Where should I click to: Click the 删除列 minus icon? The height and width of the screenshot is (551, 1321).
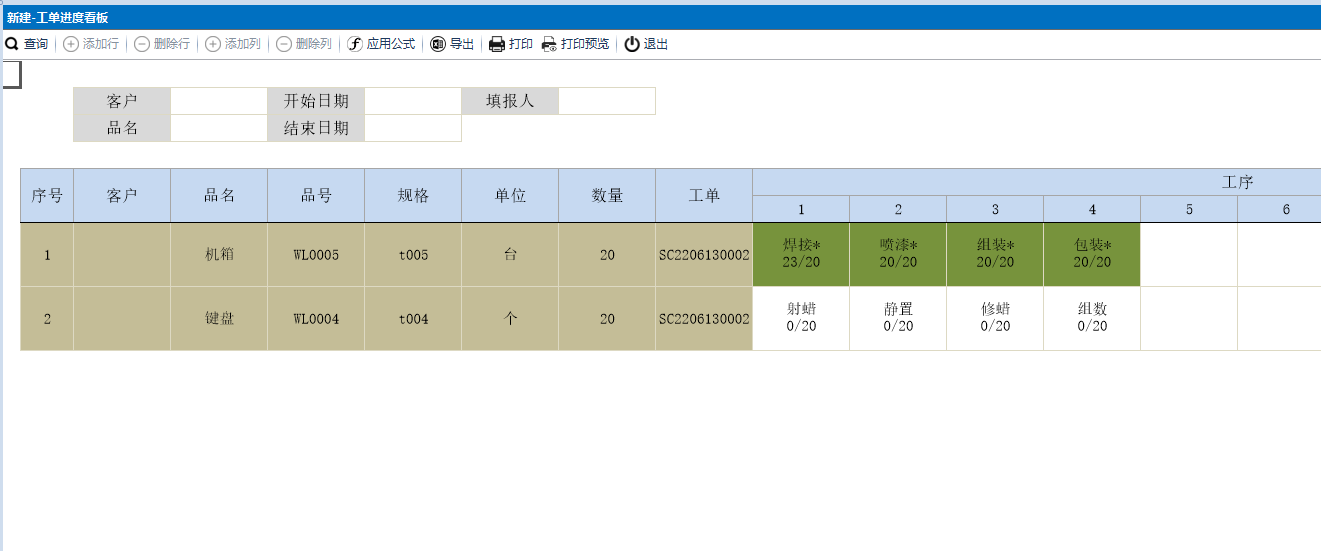(x=284, y=44)
